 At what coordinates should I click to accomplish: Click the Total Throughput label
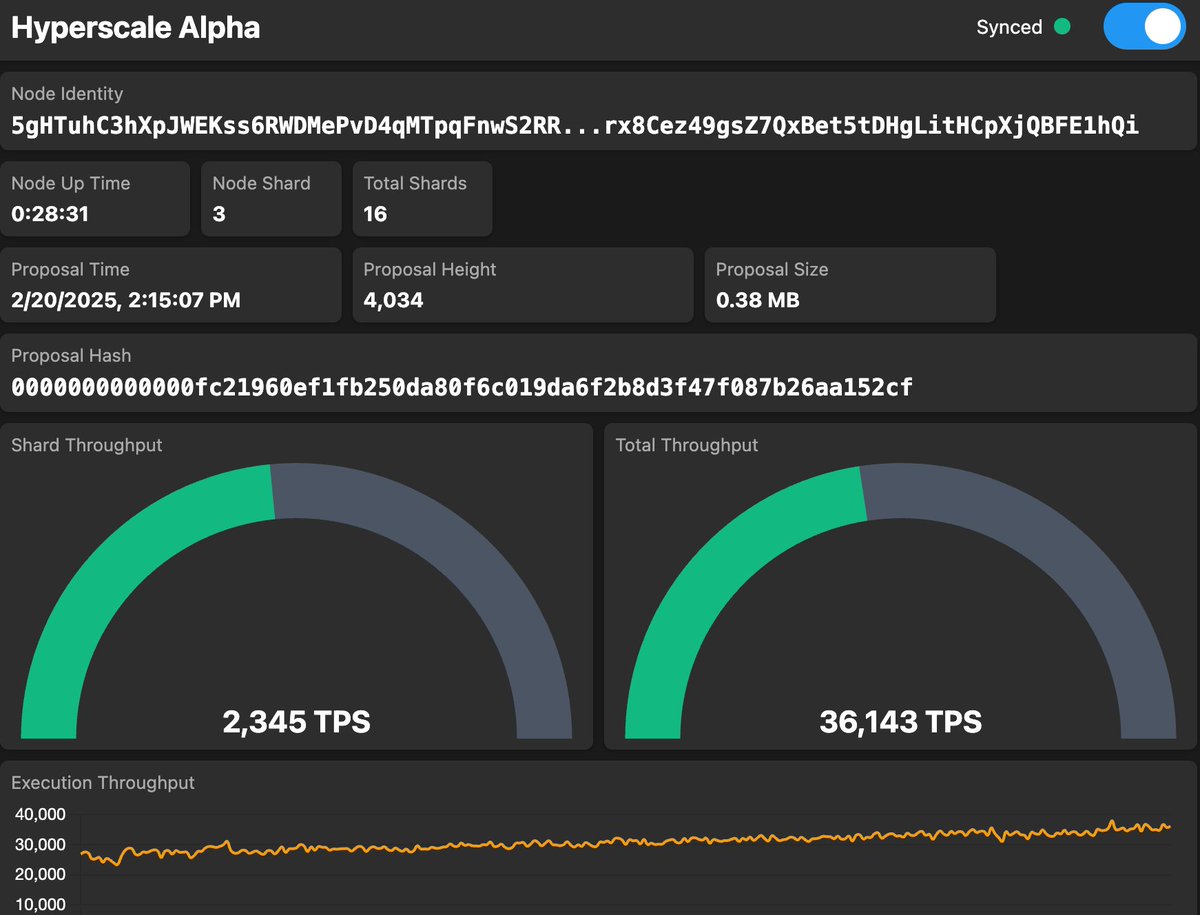pos(687,445)
